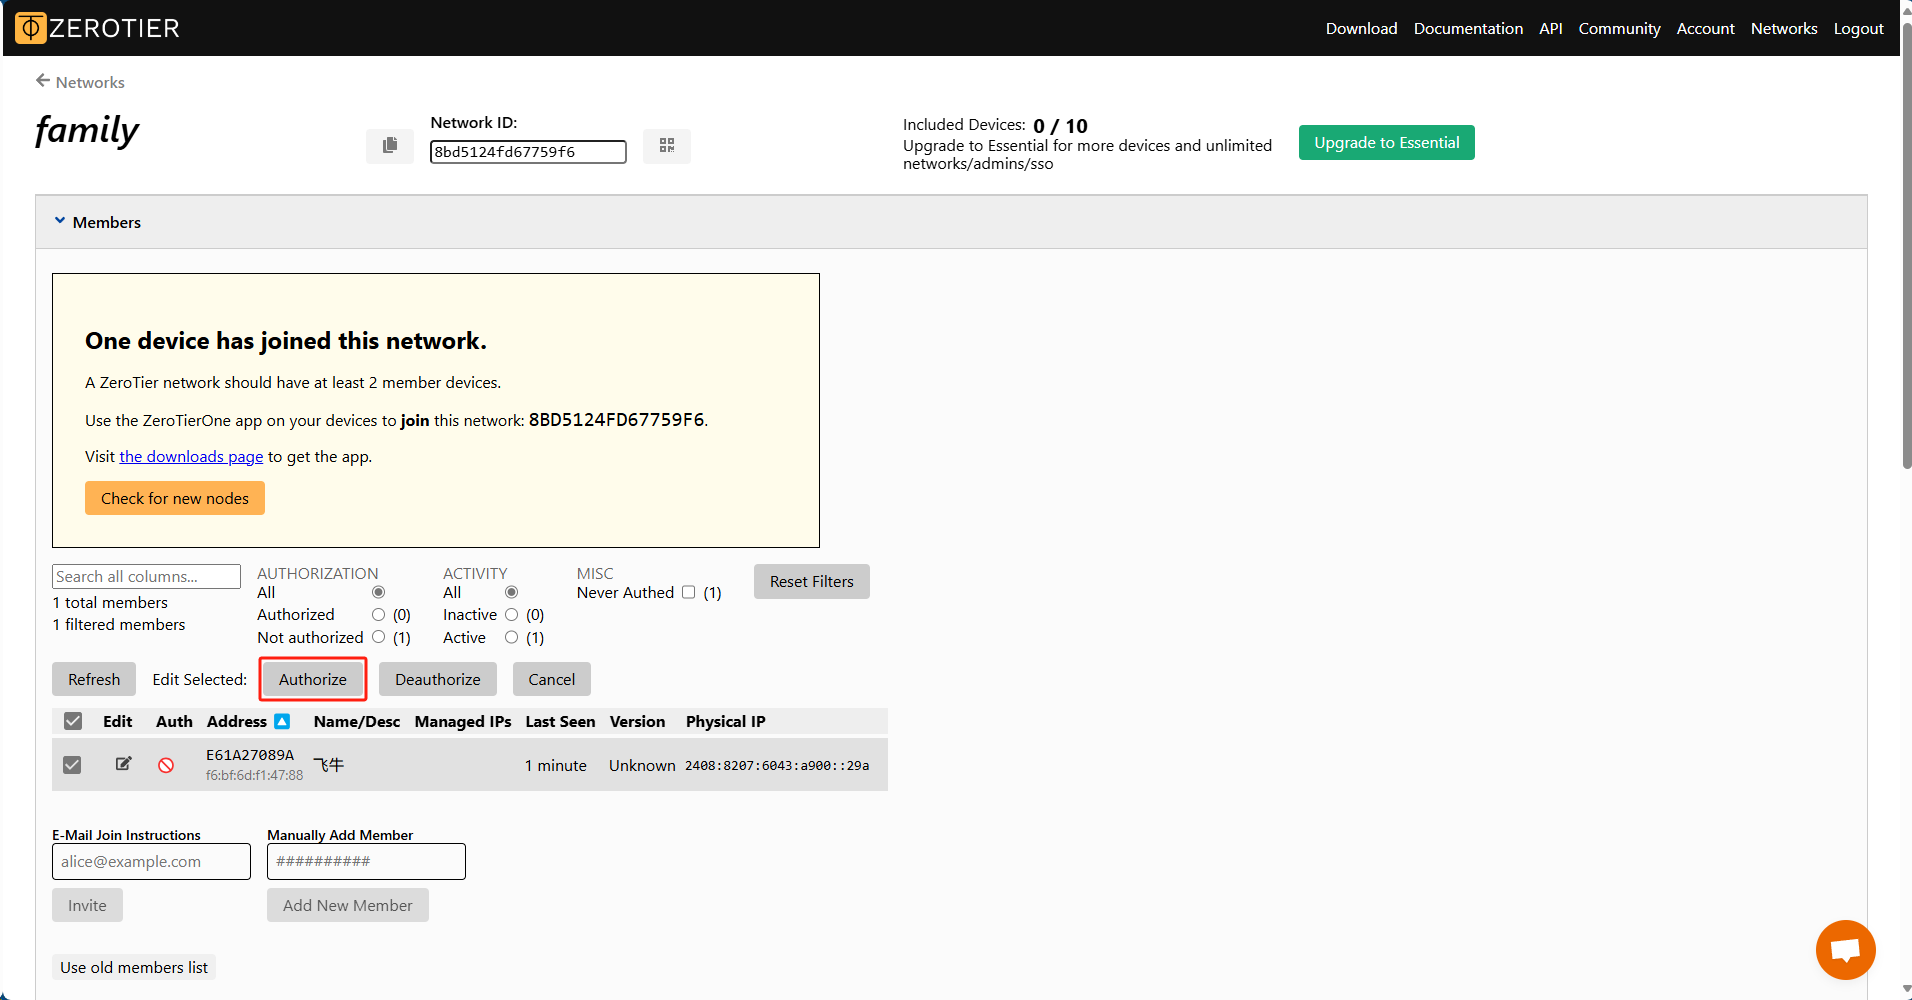The width and height of the screenshot is (1912, 1000).
Task: Open the downloads page link
Action: (x=191, y=456)
